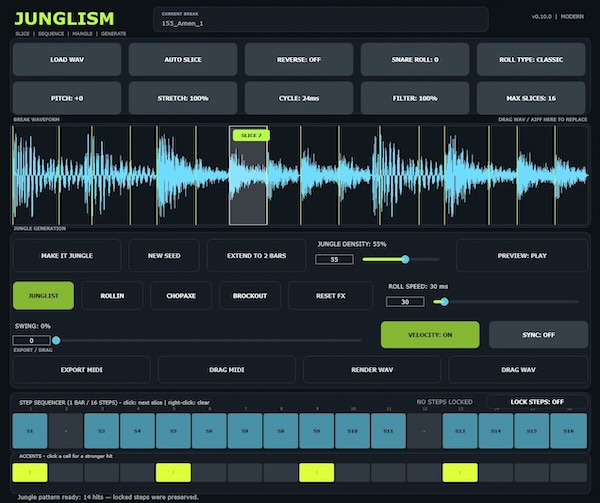This screenshot has width=600, height=503.
Task: Click sequencer step 10 labeled S10
Action: [x=352, y=431]
